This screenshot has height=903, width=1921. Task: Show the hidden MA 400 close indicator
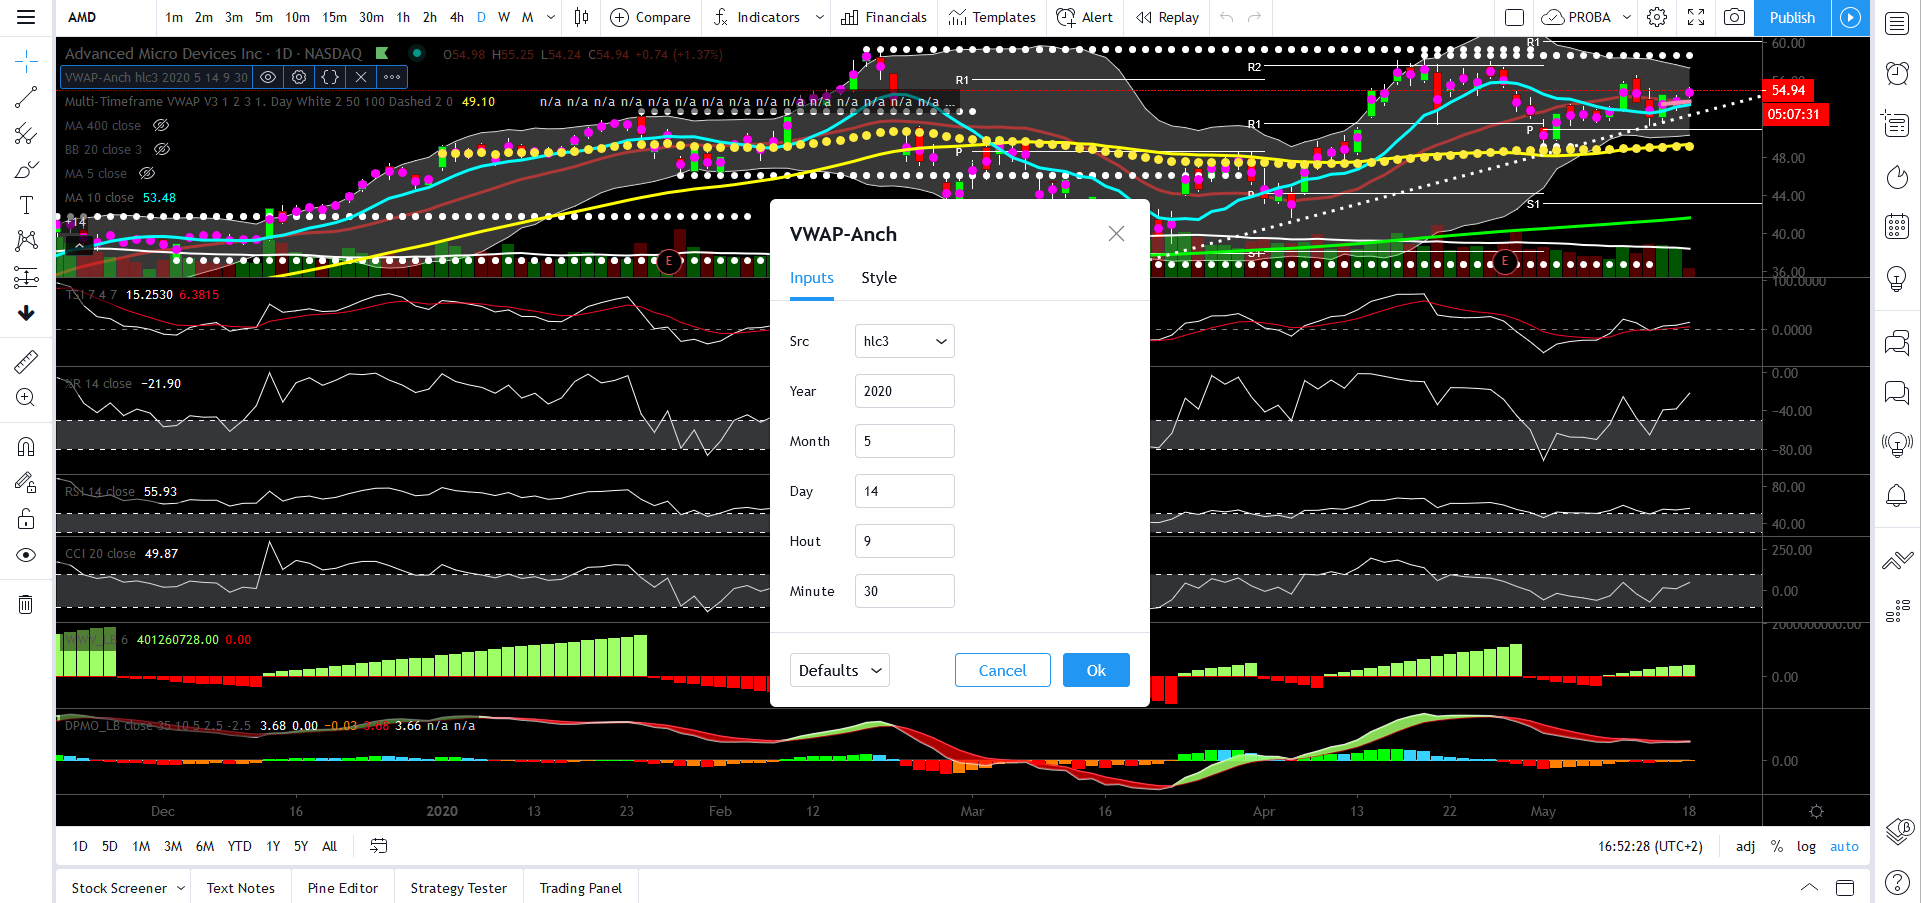pos(161,125)
